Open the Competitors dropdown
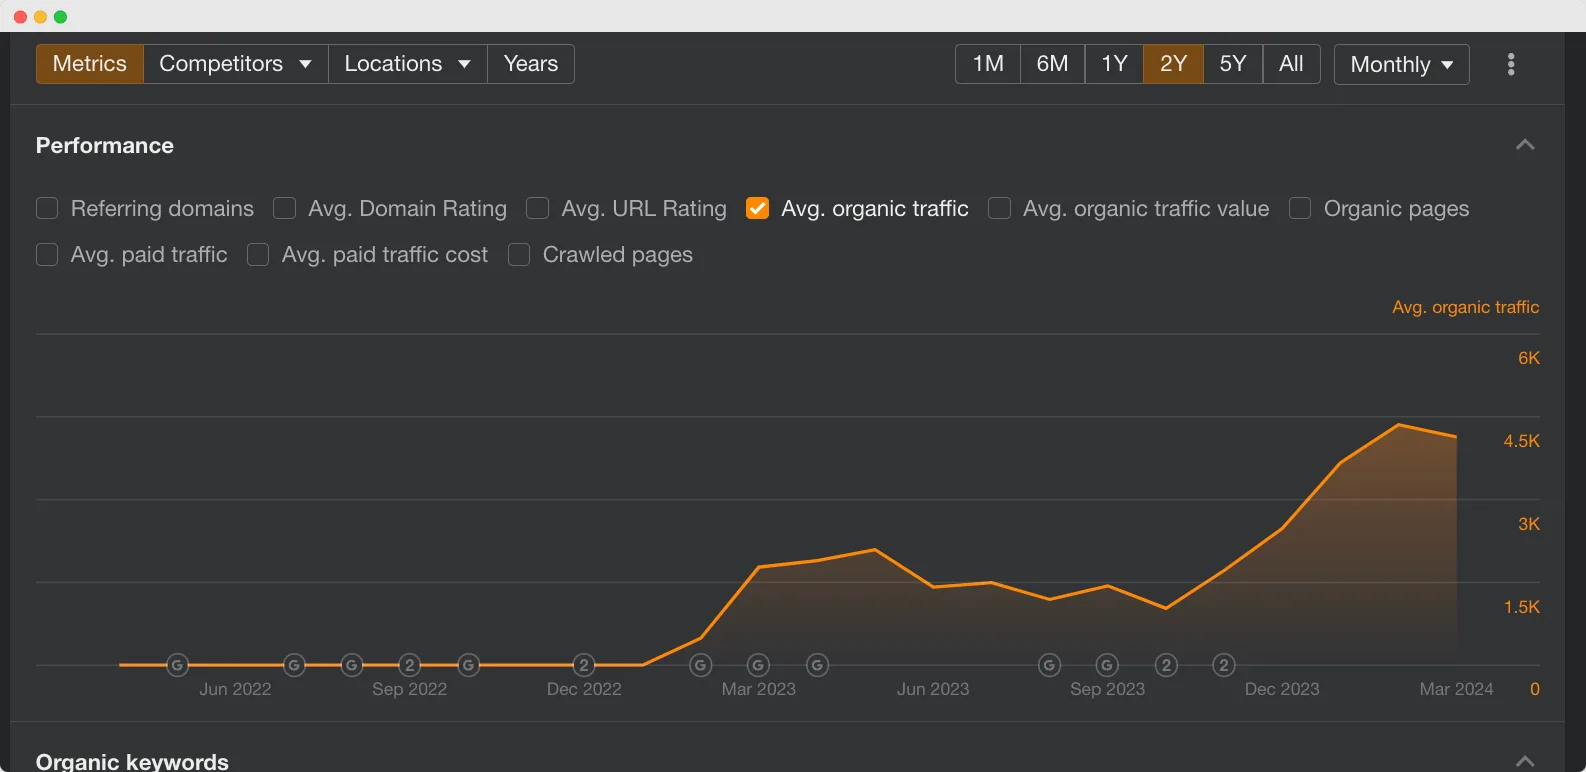Image resolution: width=1586 pixels, height=772 pixels. coord(235,64)
